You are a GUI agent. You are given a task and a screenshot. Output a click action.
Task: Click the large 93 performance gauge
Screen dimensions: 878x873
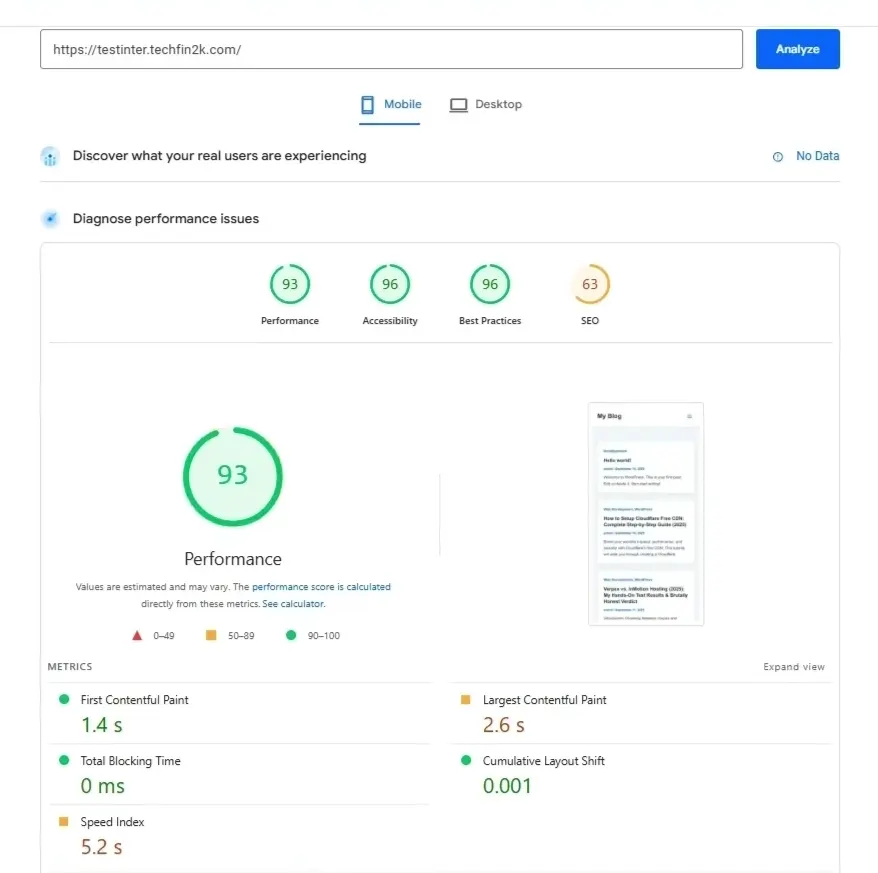click(233, 477)
